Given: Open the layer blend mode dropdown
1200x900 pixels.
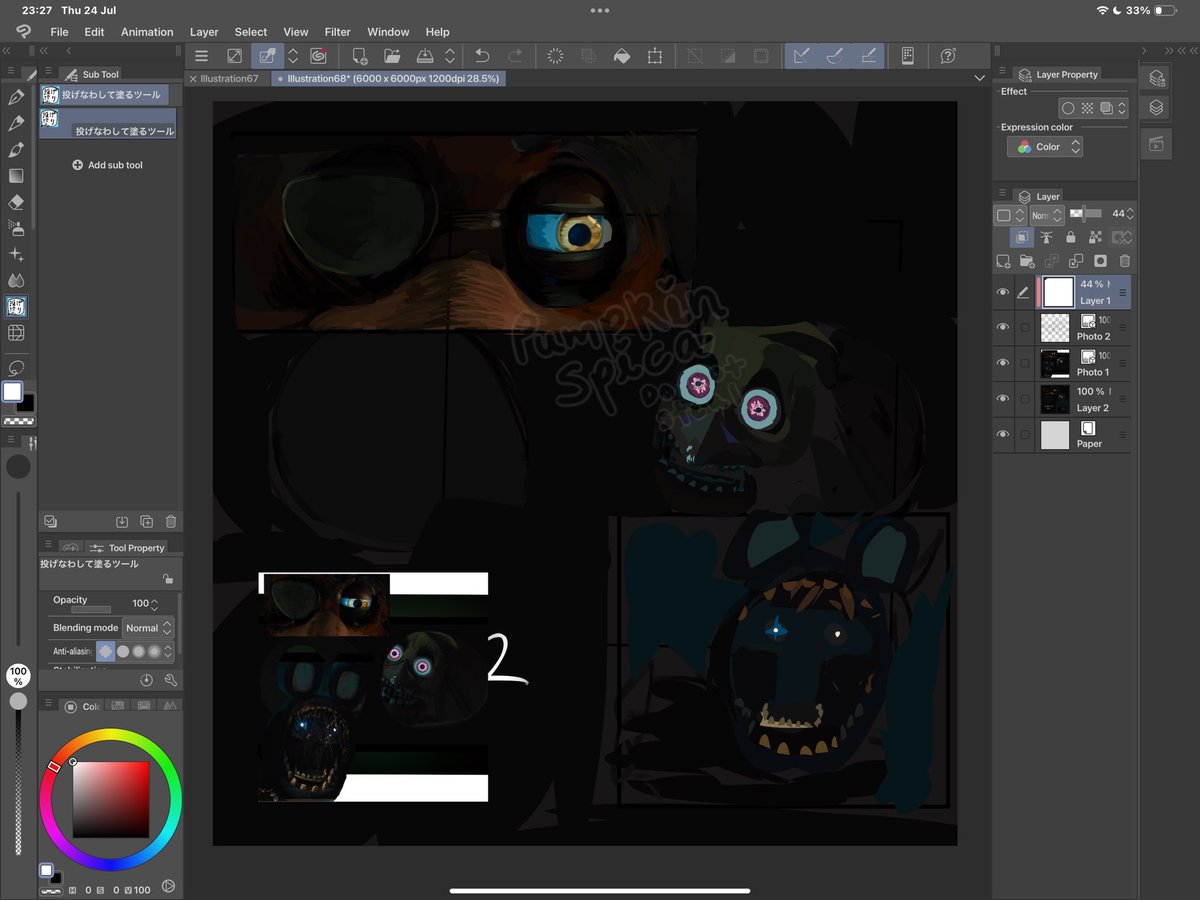Looking at the screenshot, I should tap(1046, 215).
